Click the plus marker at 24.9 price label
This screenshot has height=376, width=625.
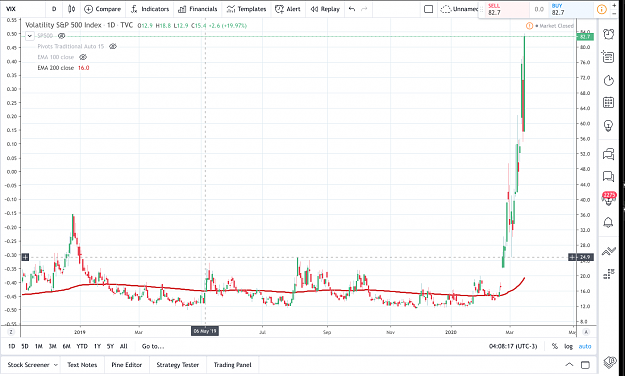(x=572, y=257)
